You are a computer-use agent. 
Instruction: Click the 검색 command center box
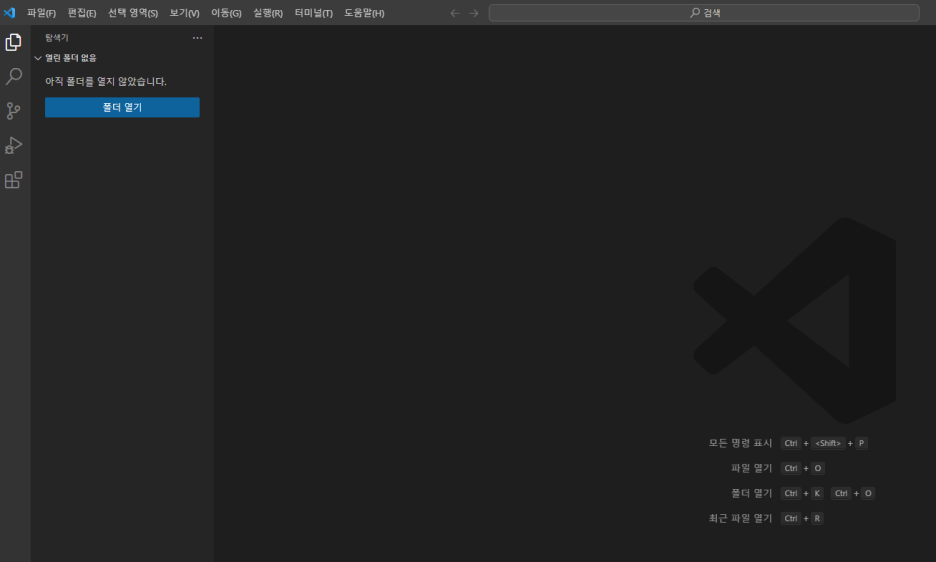(x=704, y=13)
